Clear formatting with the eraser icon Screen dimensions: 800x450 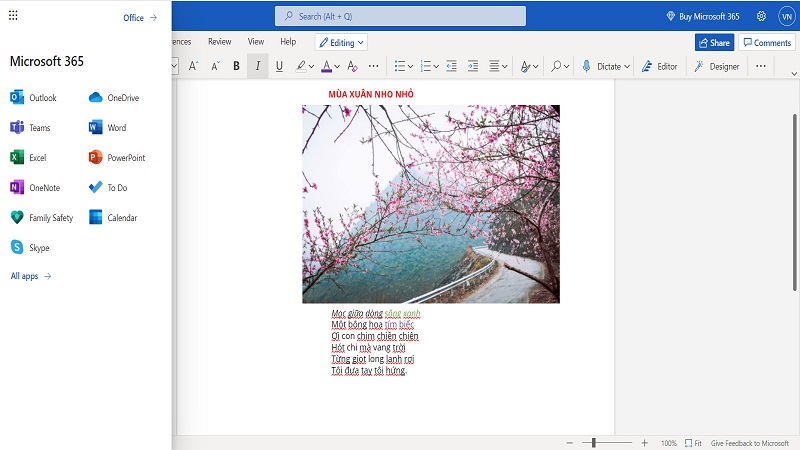coord(352,66)
